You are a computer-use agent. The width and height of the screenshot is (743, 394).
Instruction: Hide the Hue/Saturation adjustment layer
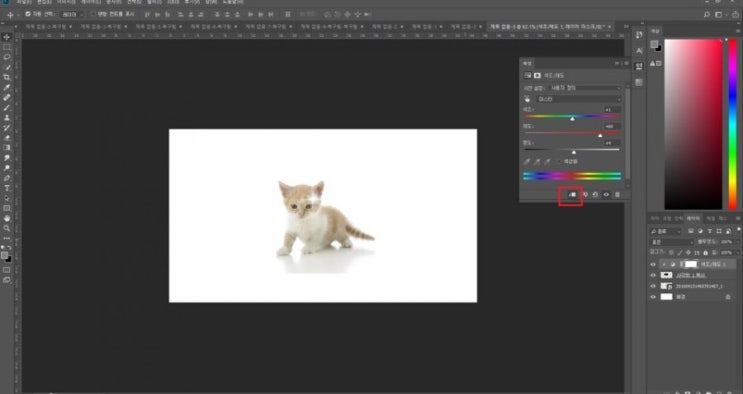click(x=653, y=265)
